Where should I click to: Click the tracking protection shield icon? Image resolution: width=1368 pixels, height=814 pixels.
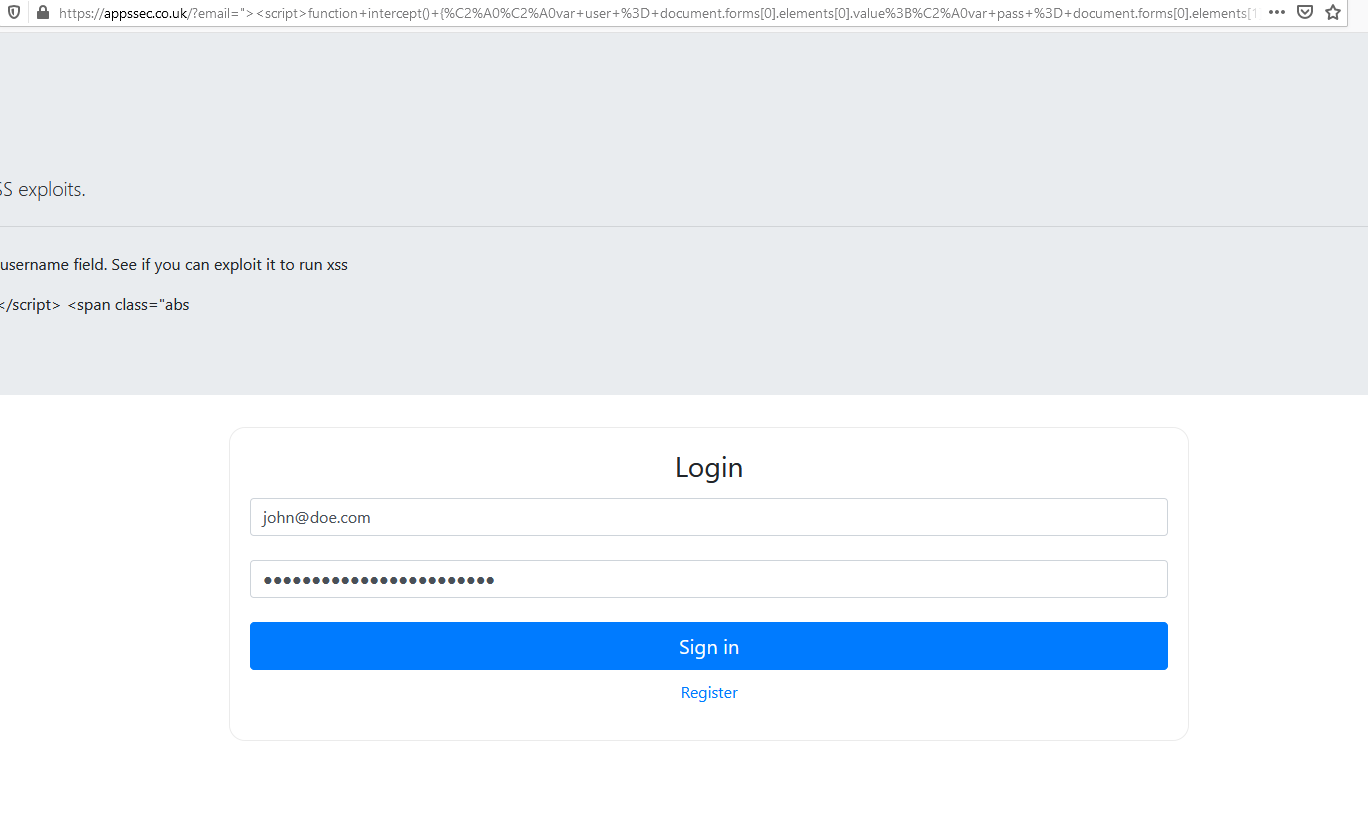(x=14, y=13)
